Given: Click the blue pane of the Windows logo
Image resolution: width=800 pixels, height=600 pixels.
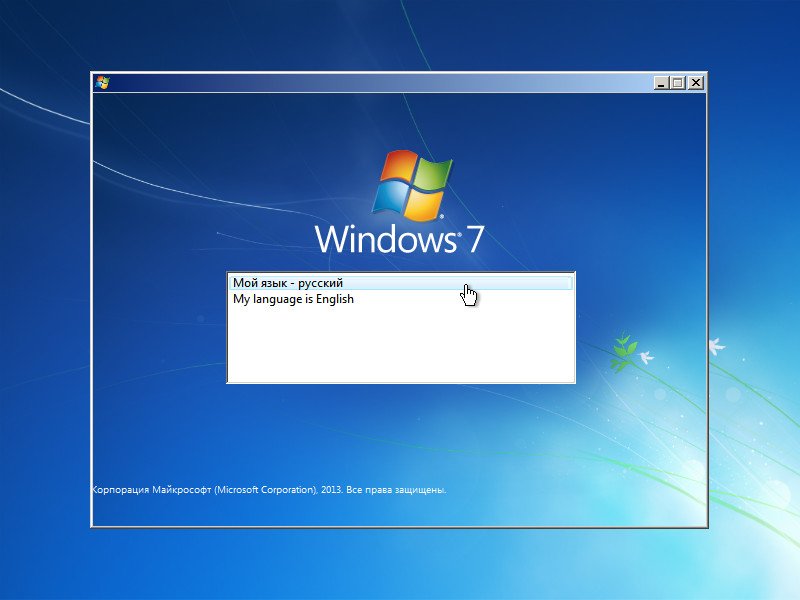Looking at the screenshot, I should pyautogui.click(x=389, y=197).
